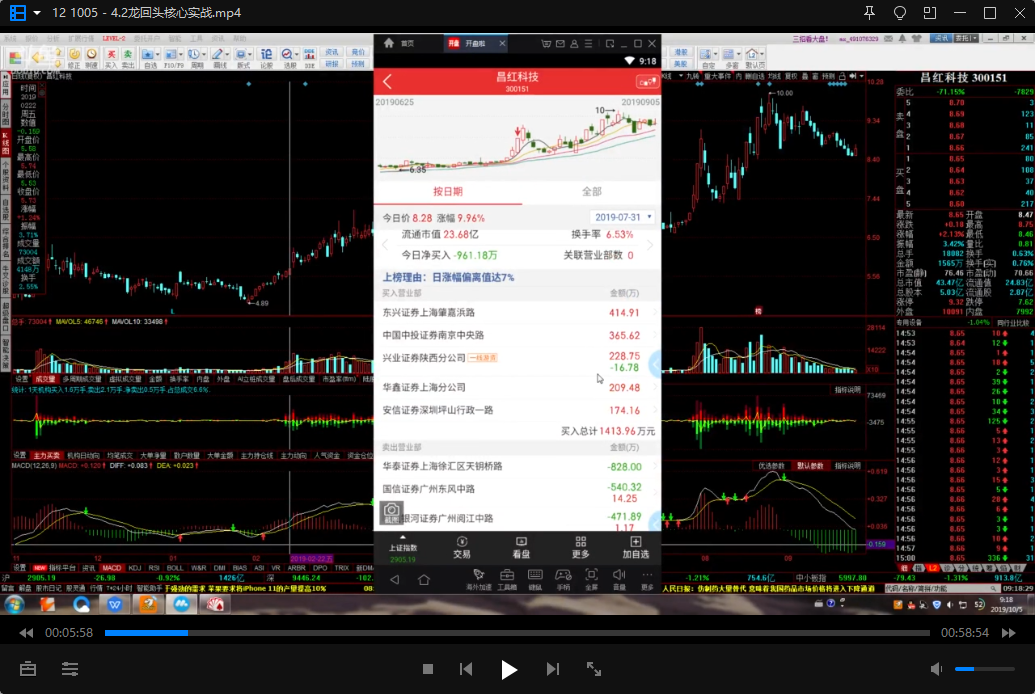Tap 加自选 to add to watchlist
The image size is (1035, 694).
tap(636, 548)
